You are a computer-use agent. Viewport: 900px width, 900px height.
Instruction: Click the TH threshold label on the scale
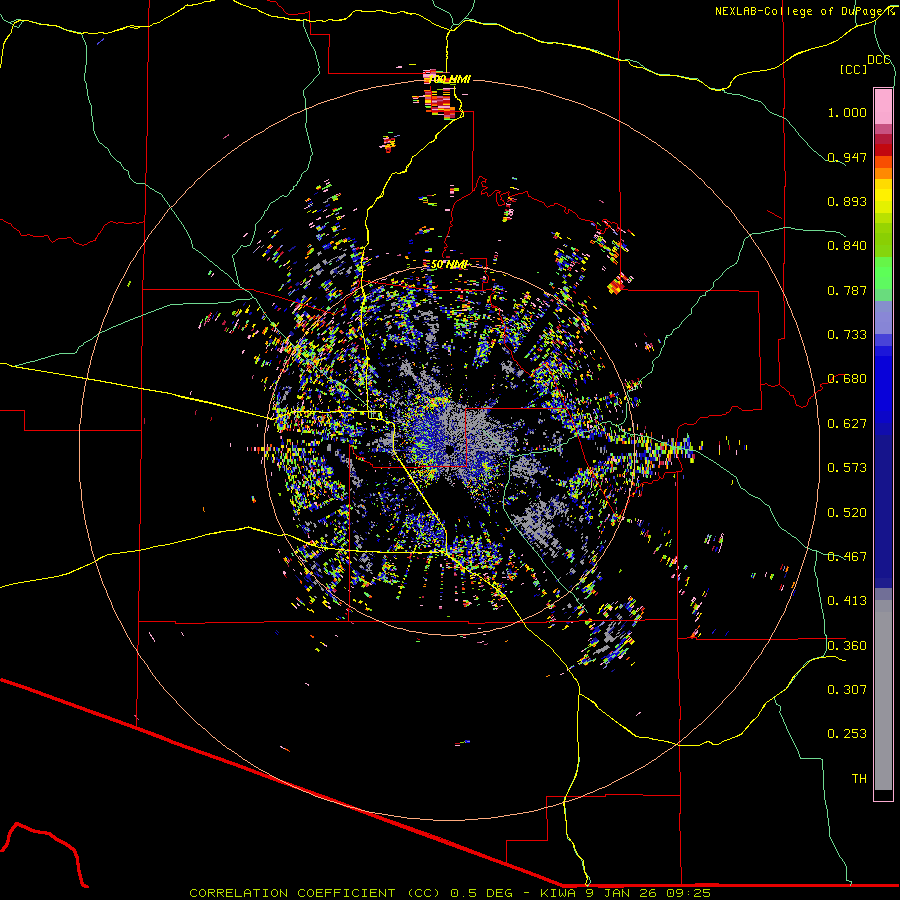pyautogui.click(x=859, y=779)
